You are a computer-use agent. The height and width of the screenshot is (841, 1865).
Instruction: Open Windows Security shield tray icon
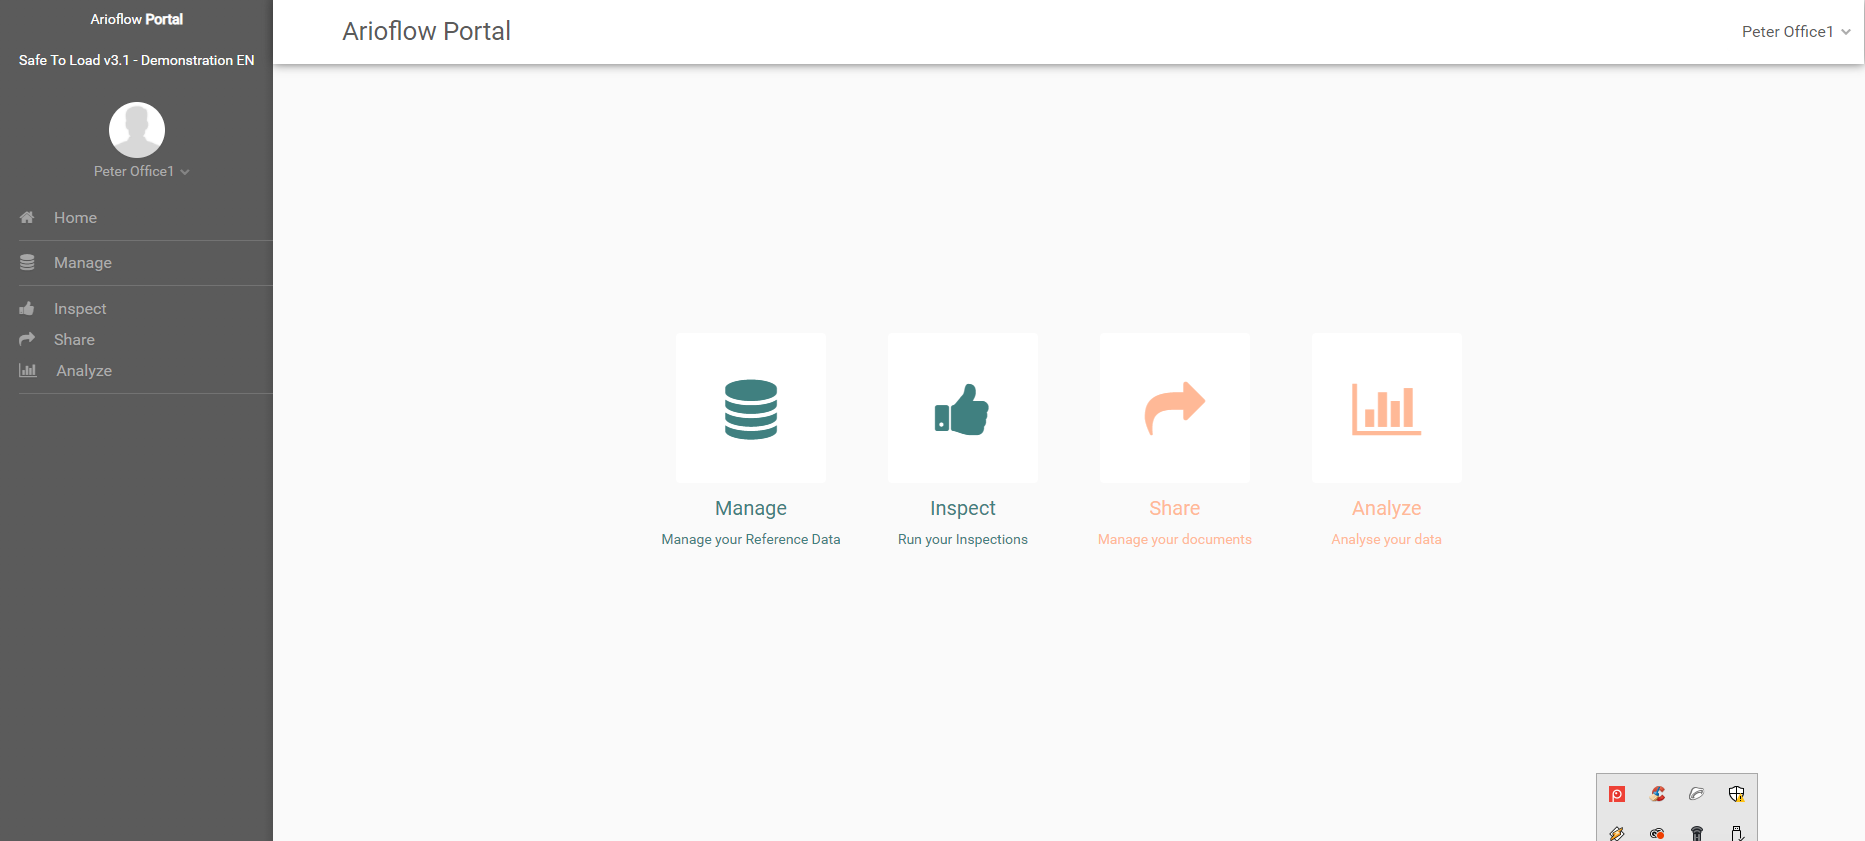pos(1736,794)
